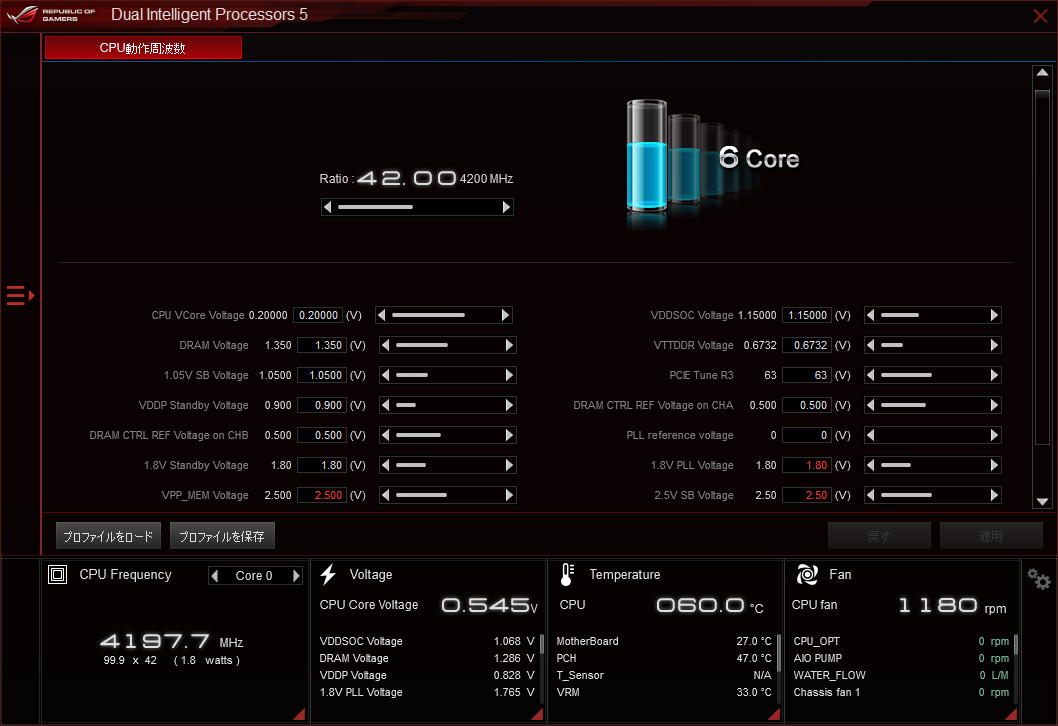Click the DRAM CTRL REF Voltage on CHA slider
The image size is (1058, 726).
click(932, 405)
